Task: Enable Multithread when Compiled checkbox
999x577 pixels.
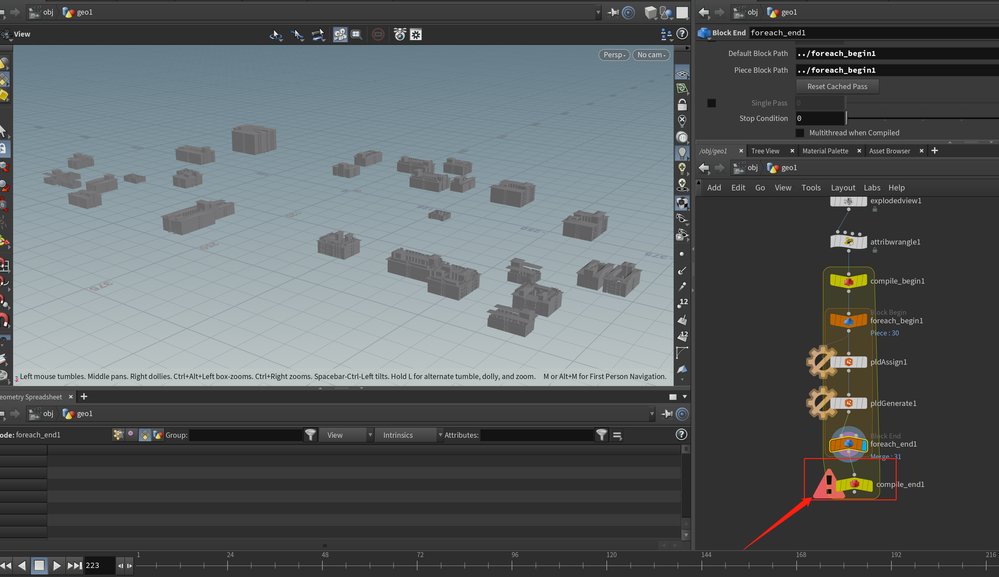Action: coord(800,133)
